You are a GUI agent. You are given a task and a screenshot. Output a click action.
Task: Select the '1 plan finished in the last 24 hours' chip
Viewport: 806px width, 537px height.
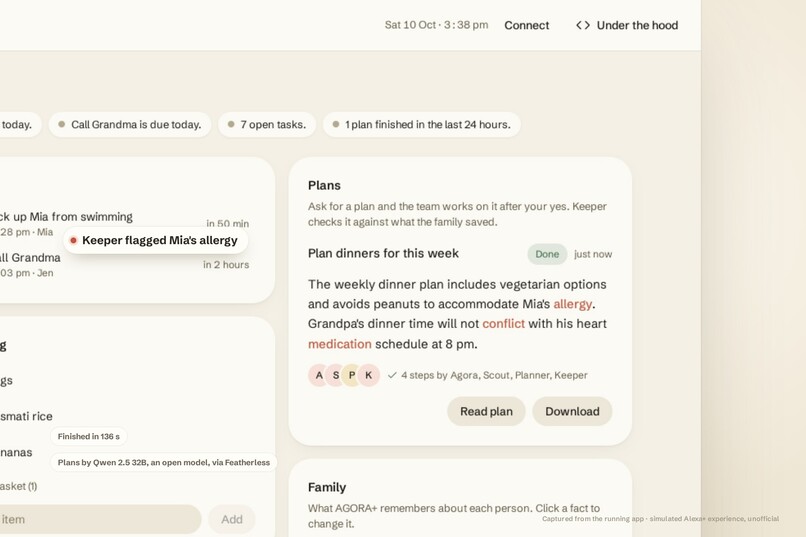[x=422, y=124]
